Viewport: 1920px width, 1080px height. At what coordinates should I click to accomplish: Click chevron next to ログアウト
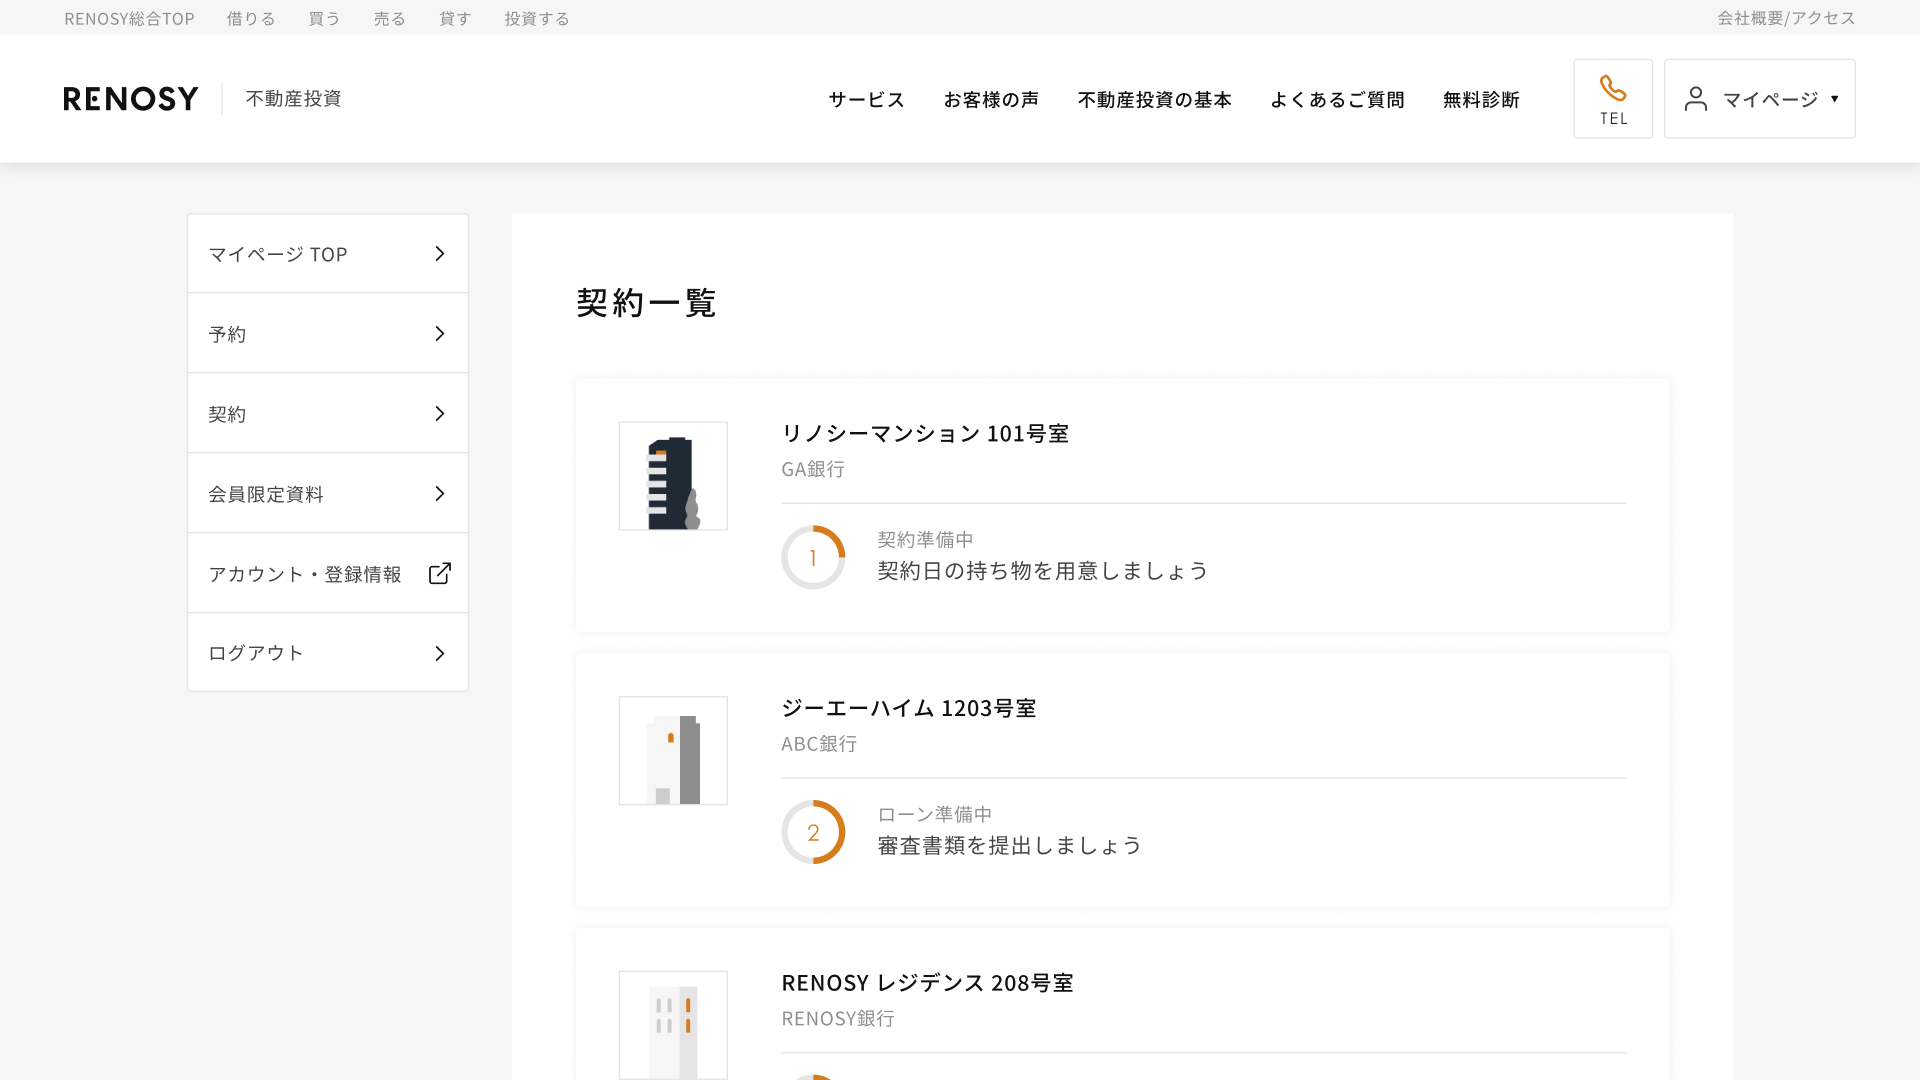coord(439,653)
